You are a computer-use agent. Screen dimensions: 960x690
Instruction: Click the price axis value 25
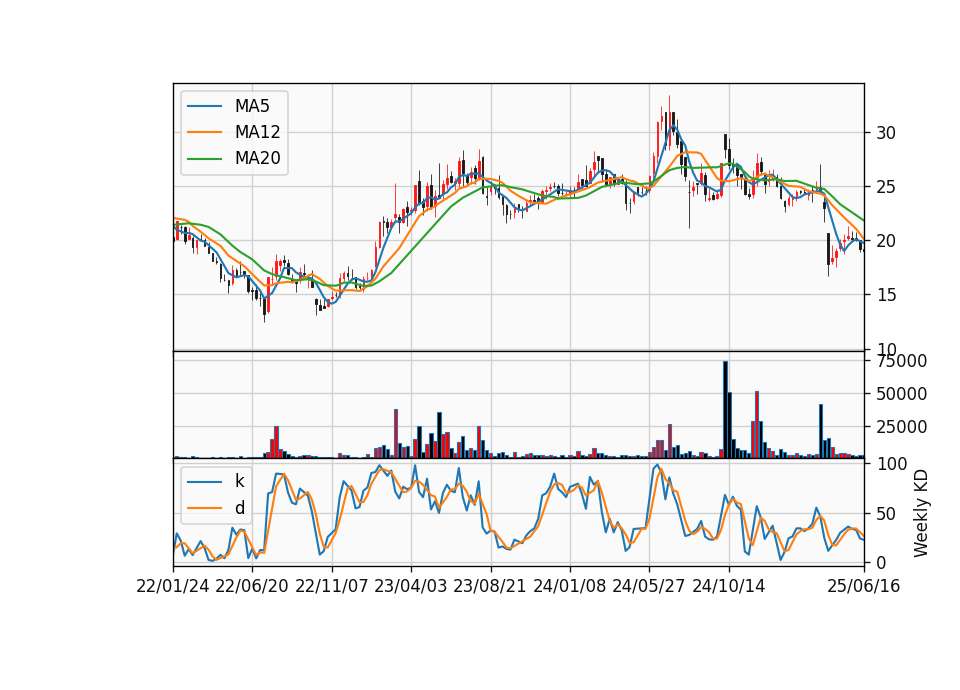[x=886, y=187]
